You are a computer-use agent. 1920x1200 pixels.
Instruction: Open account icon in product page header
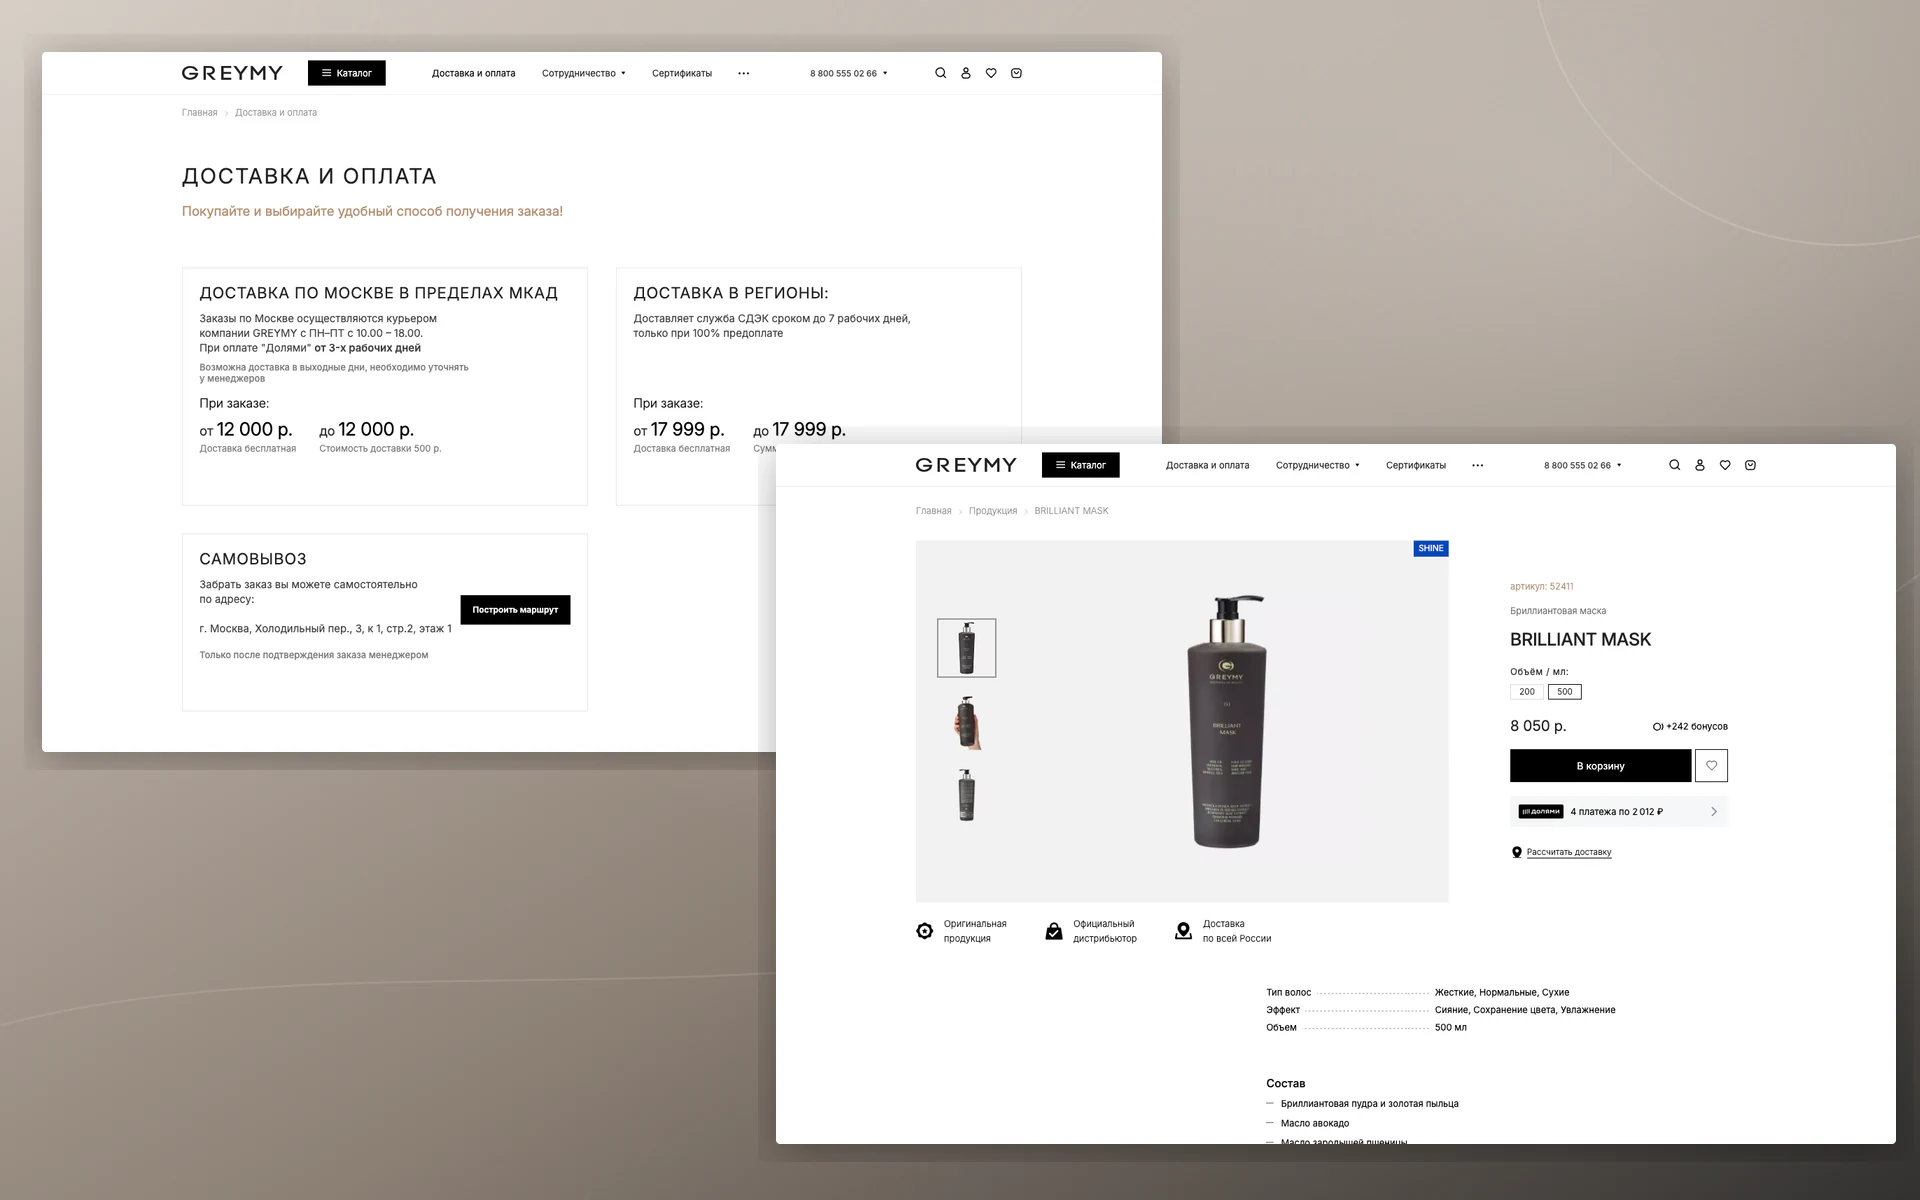coord(1700,465)
